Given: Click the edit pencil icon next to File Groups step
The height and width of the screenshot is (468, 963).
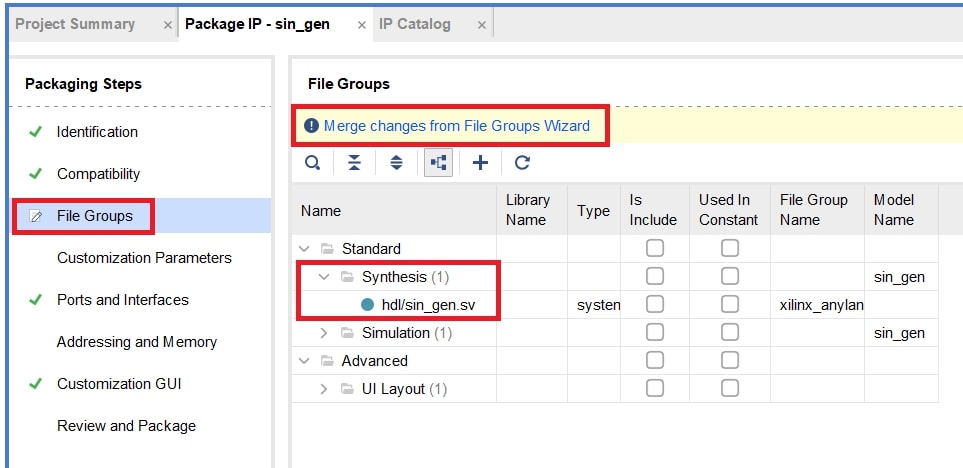Looking at the screenshot, I should pos(36,216).
